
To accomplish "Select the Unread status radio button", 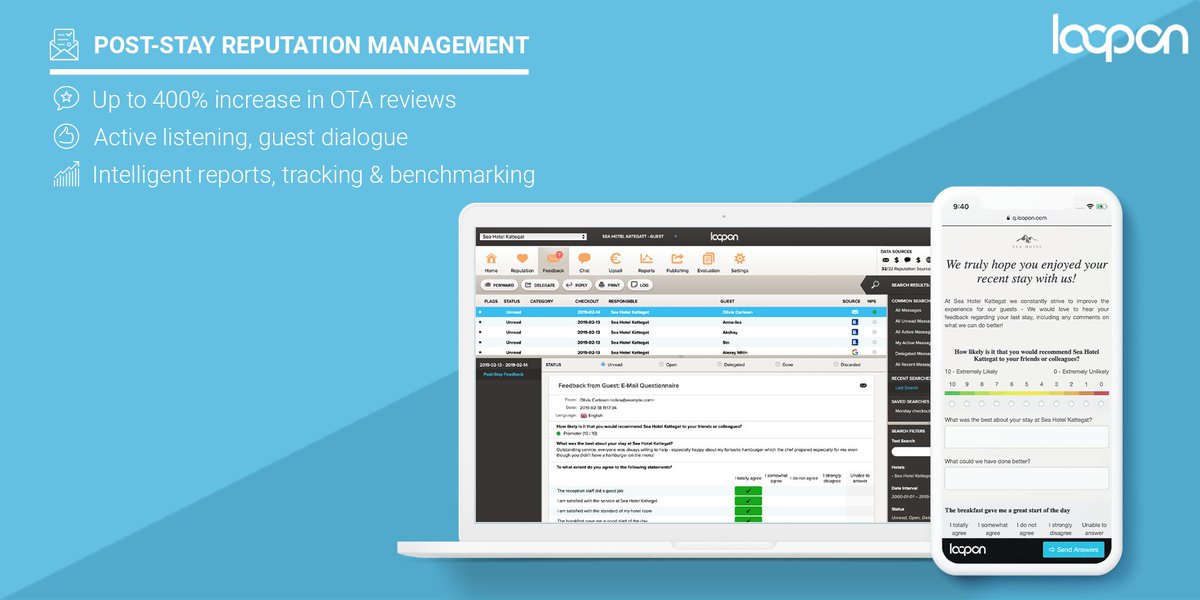I will tap(602, 365).
